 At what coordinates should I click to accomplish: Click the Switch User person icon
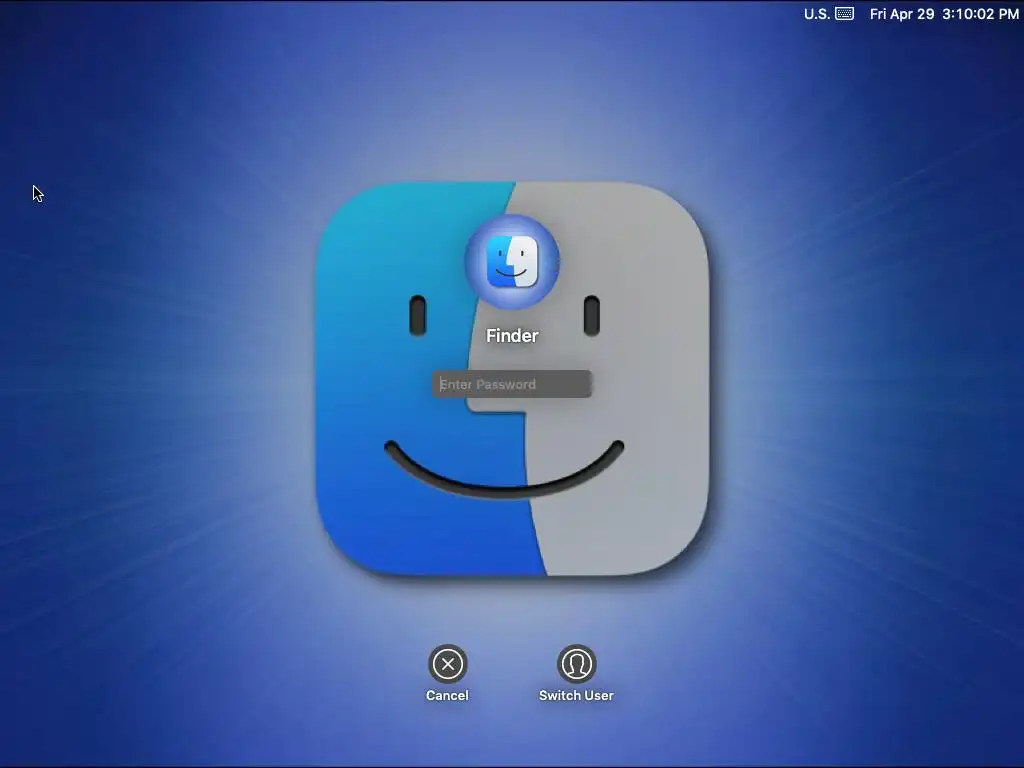pos(577,664)
